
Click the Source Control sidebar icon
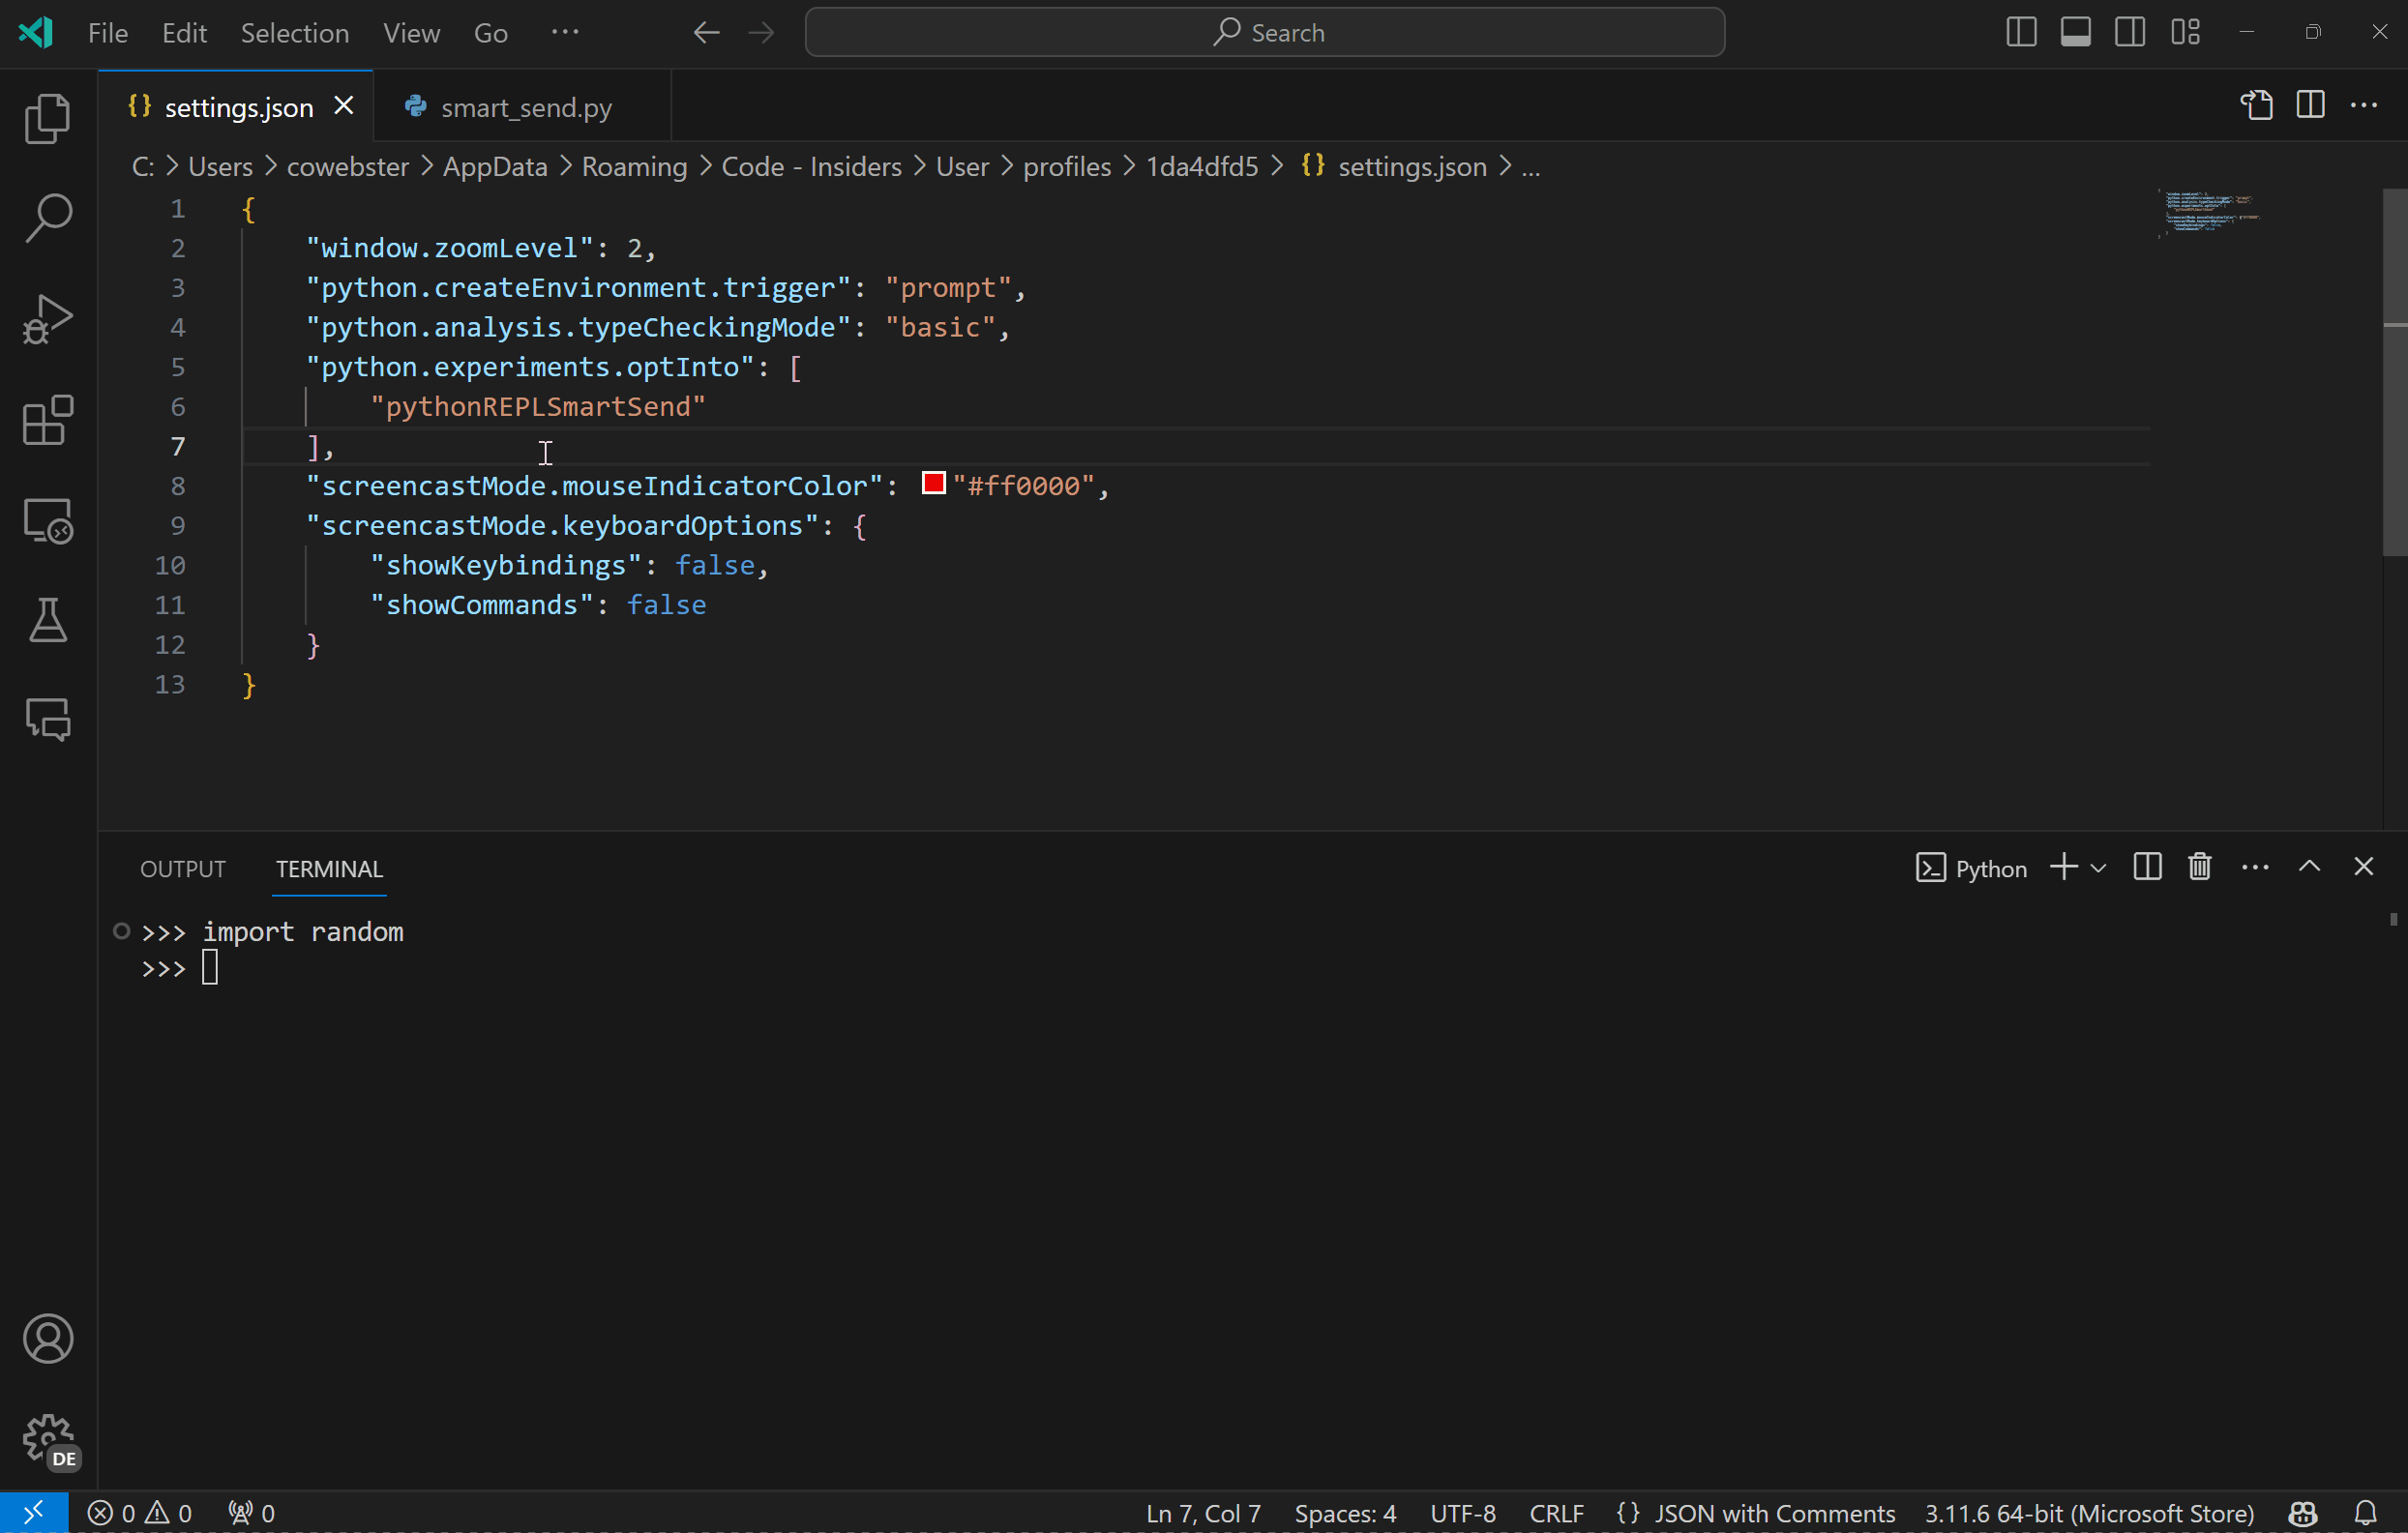pos(47,315)
